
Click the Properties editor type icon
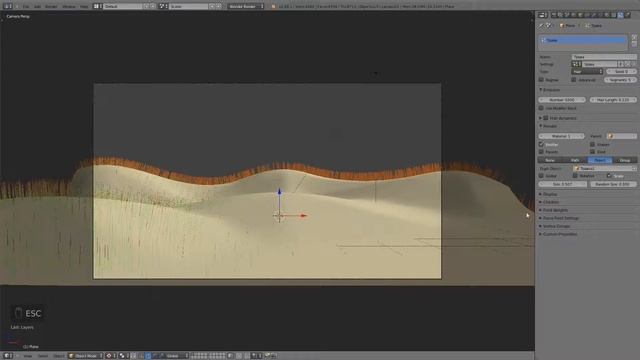point(542,15)
